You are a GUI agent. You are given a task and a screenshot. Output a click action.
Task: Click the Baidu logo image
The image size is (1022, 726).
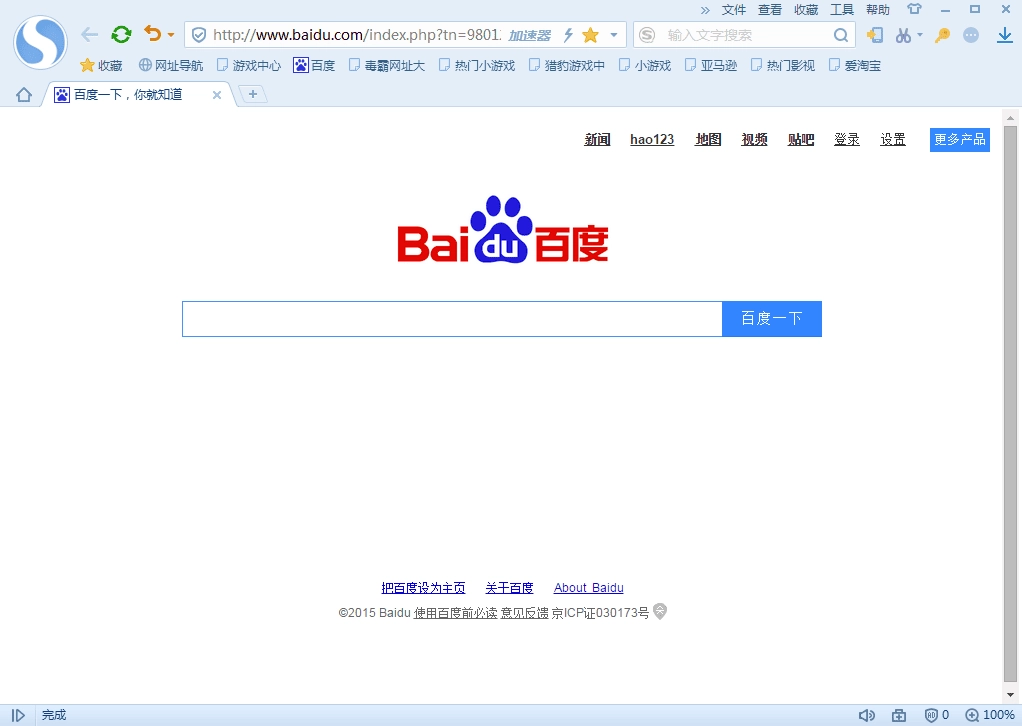(x=503, y=229)
